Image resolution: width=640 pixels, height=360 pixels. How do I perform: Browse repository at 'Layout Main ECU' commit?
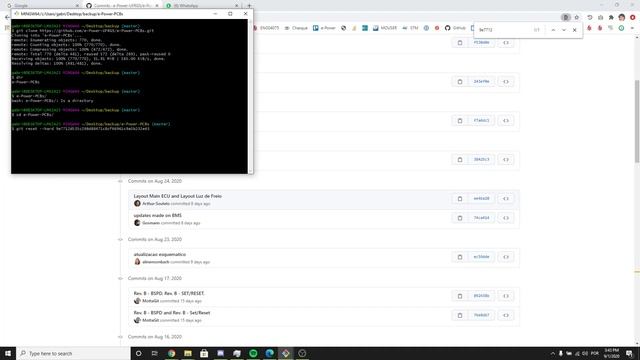[x=506, y=199]
